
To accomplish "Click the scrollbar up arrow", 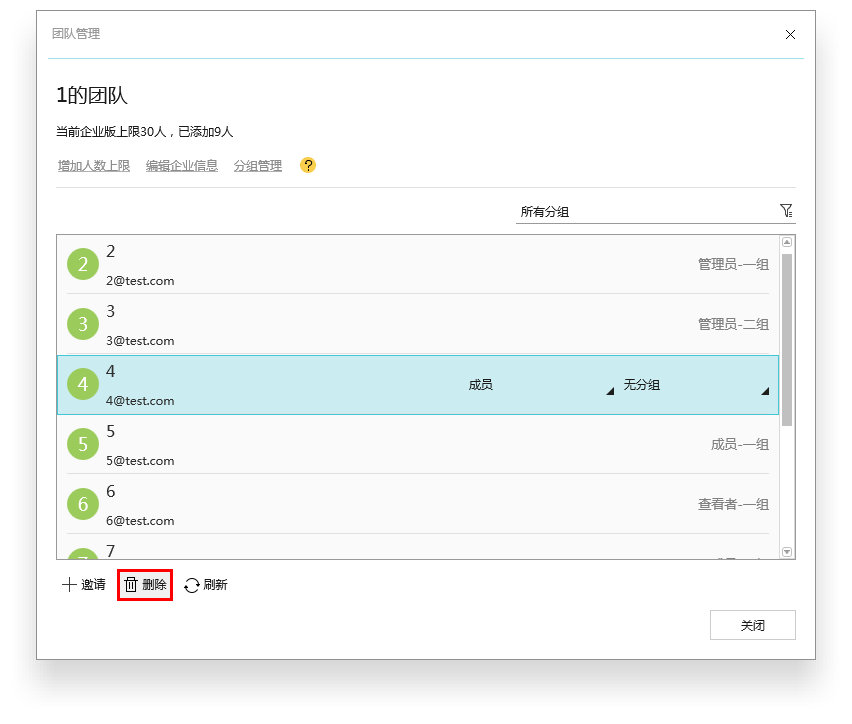I will pos(787,242).
